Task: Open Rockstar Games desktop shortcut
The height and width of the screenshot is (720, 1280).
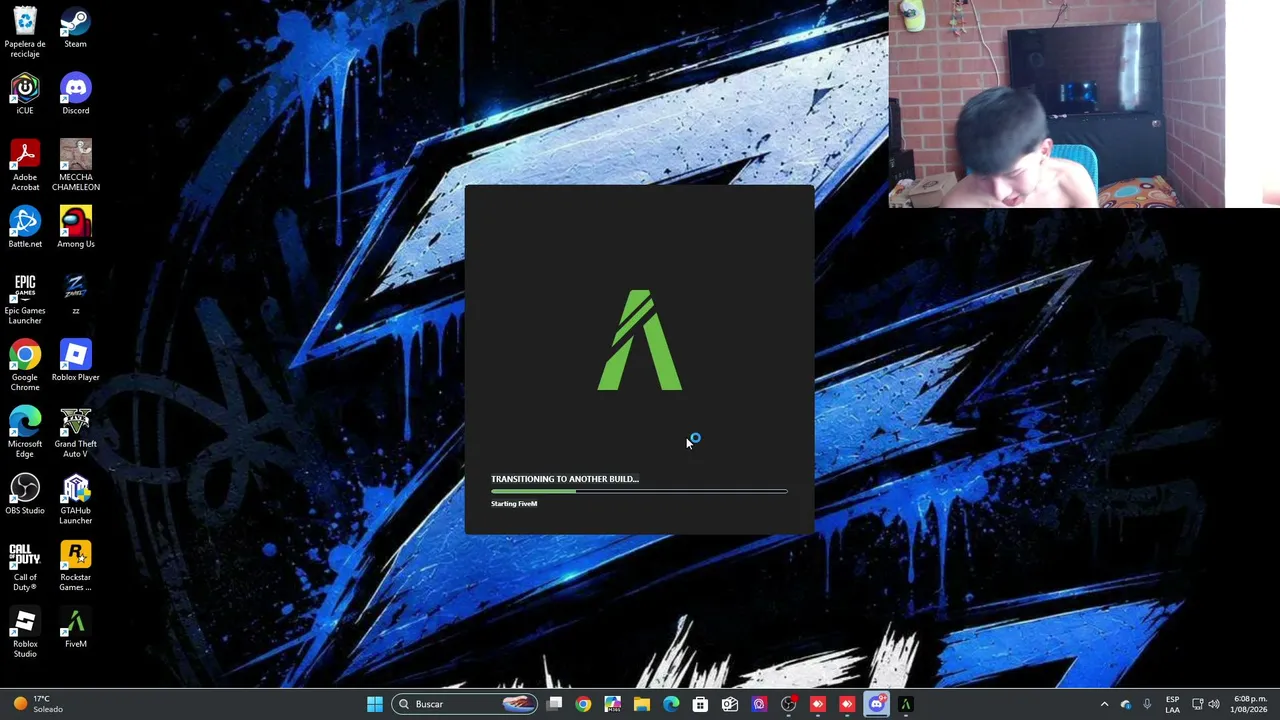Action: [75, 566]
